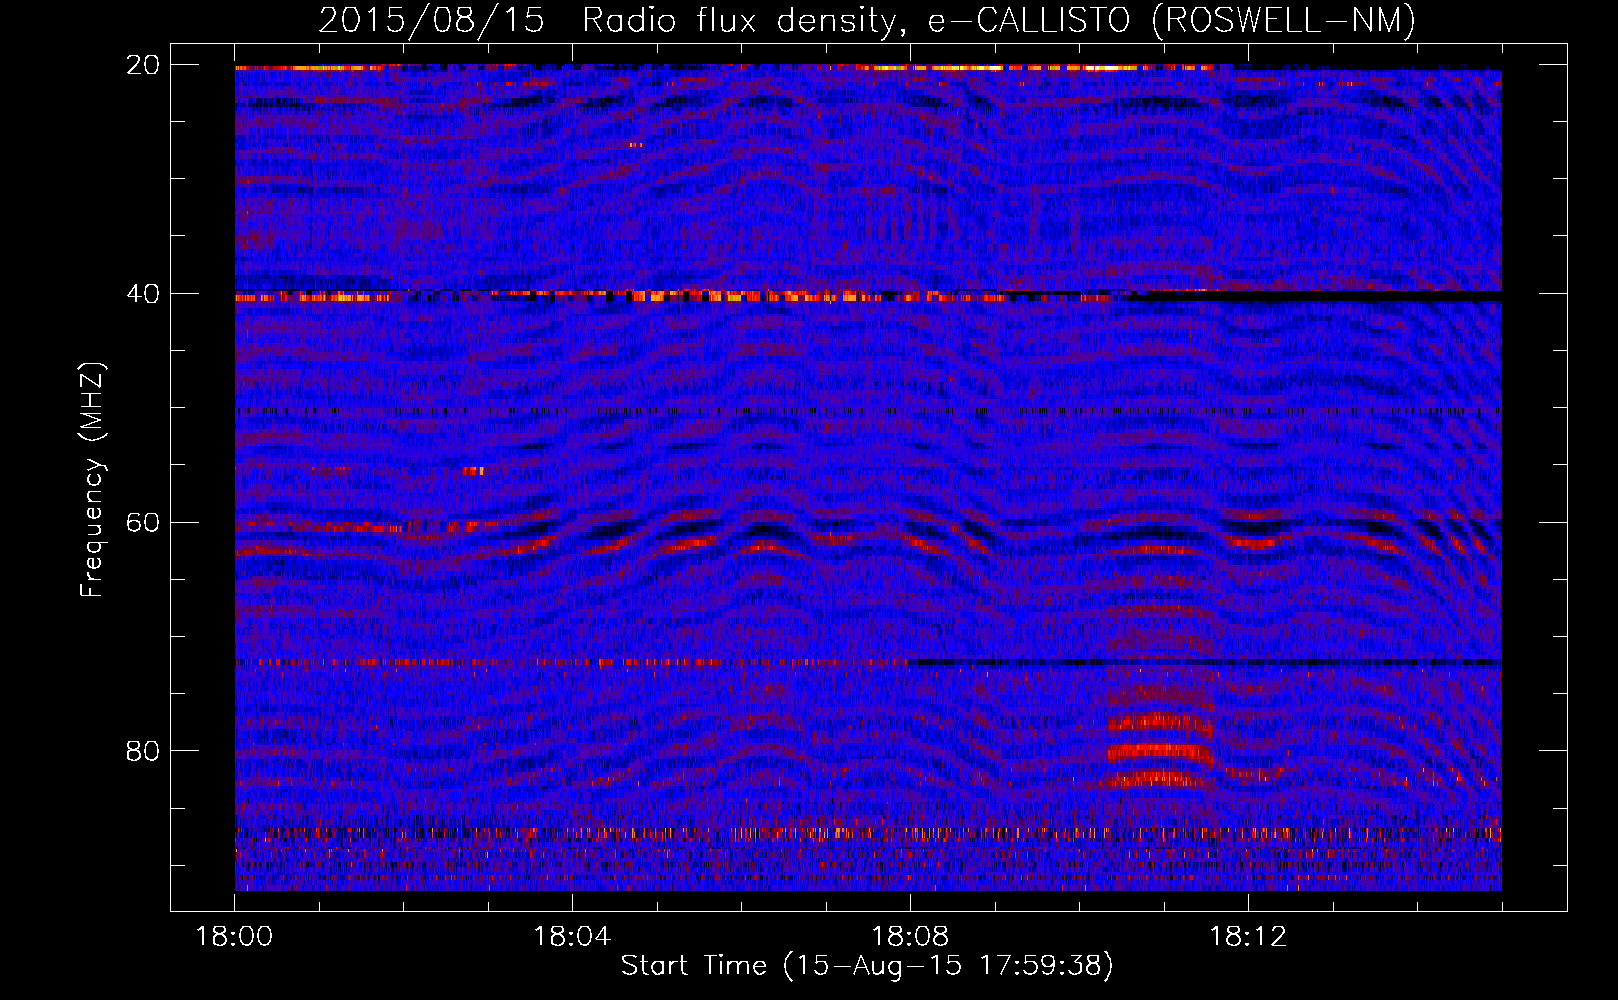Click the plot title date 2015/08/15

tap(432, 20)
